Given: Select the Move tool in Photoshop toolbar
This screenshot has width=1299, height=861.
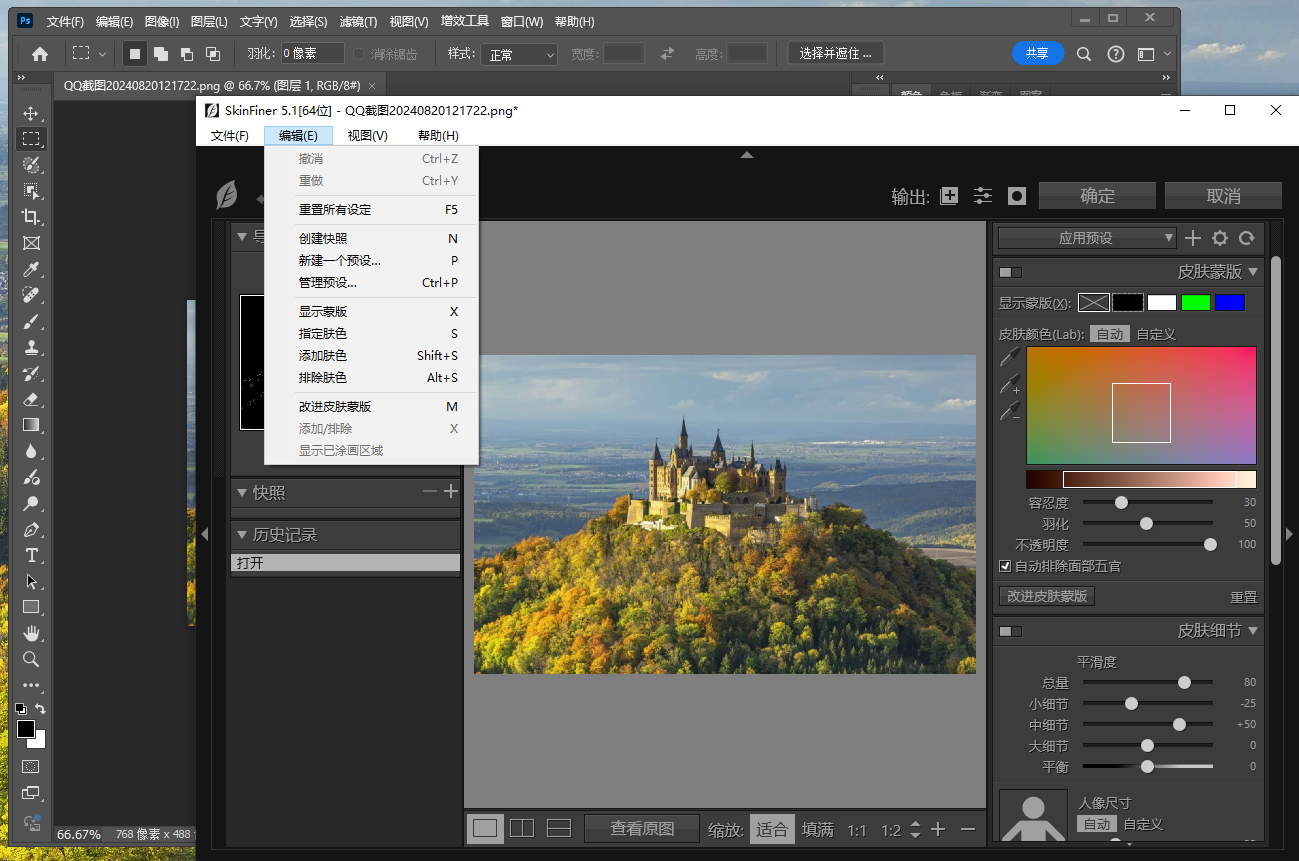Looking at the screenshot, I should 31,113.
